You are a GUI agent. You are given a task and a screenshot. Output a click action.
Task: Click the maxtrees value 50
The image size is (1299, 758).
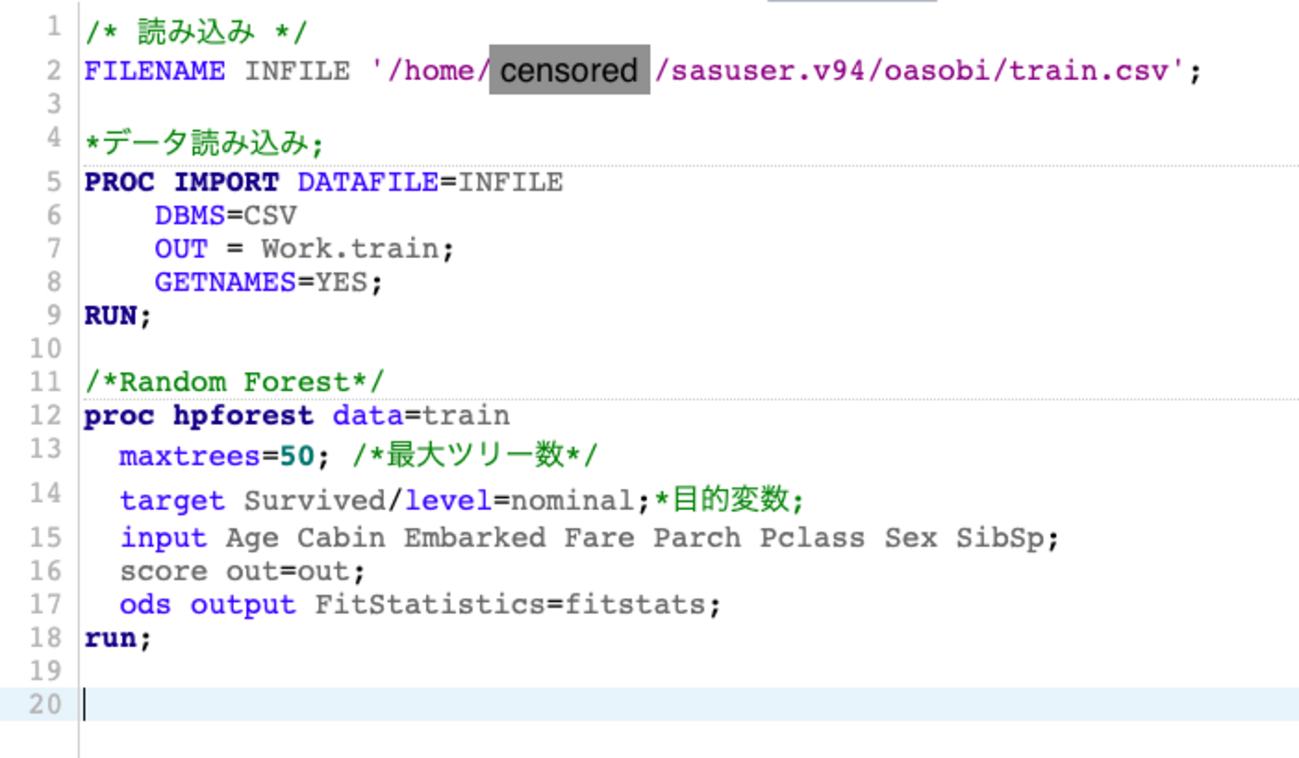296,457
